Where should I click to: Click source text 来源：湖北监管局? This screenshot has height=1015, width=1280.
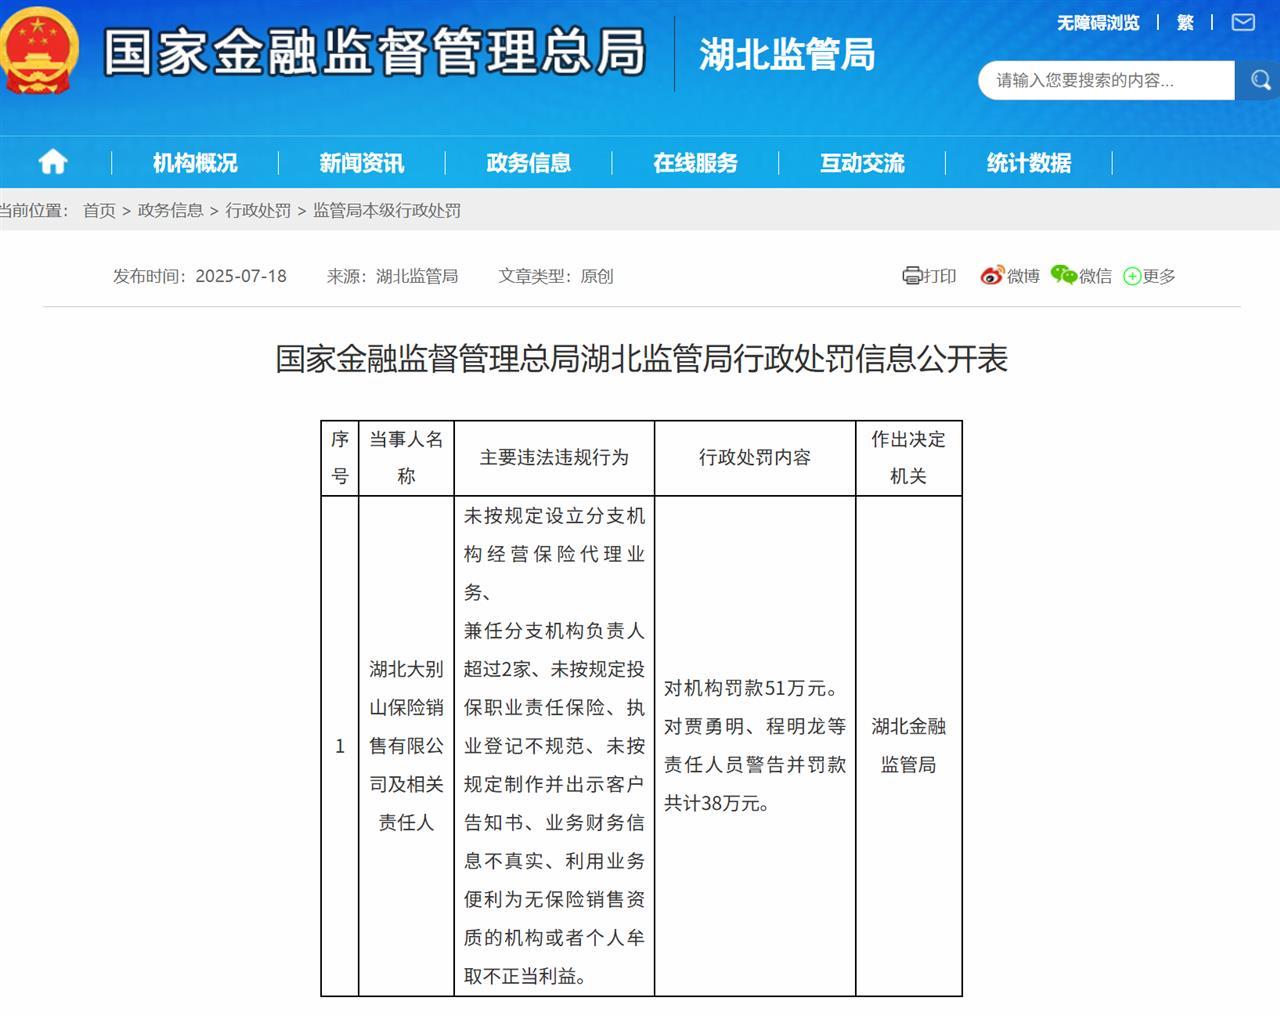392,276
